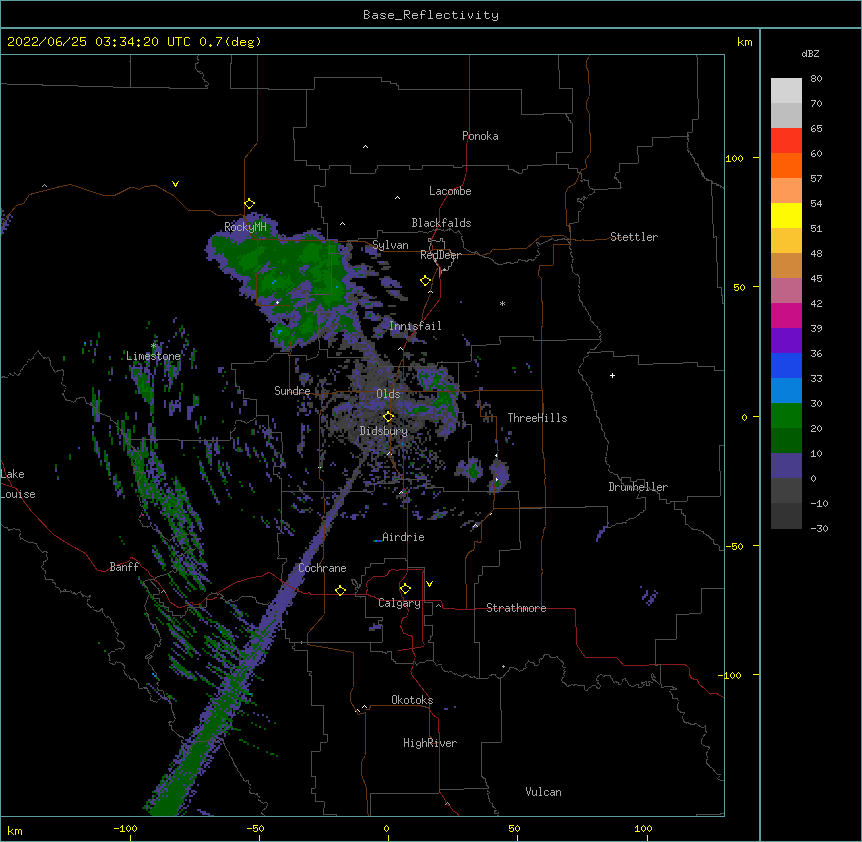
Task: Select the Sundre label
Action: pyautogui.click(x=292, y=391)
